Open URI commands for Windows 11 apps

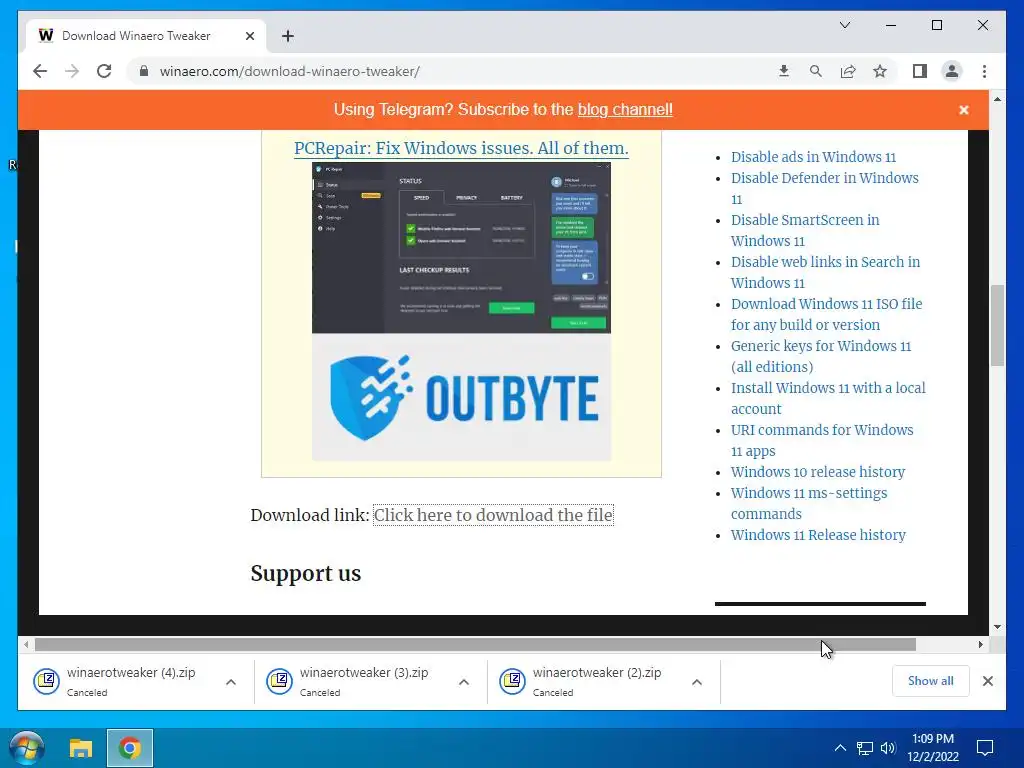coord(822,440)
